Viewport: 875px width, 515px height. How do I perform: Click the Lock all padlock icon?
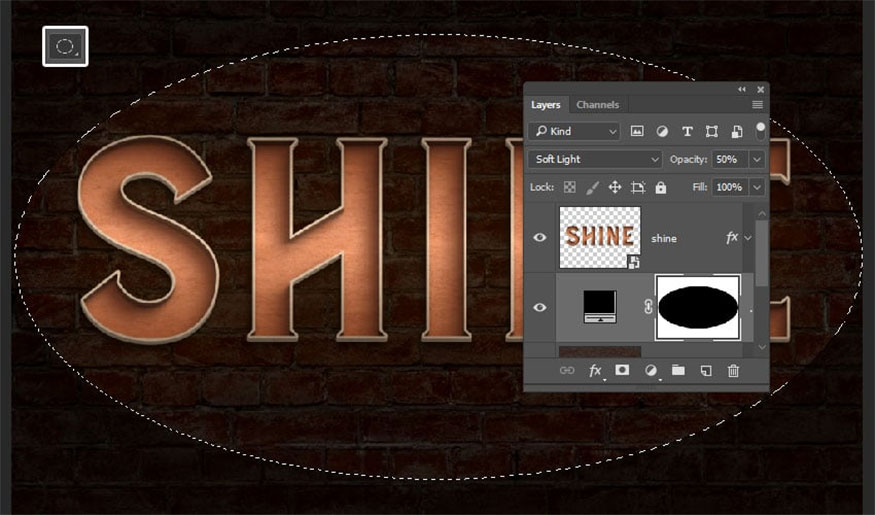(661, 187)
